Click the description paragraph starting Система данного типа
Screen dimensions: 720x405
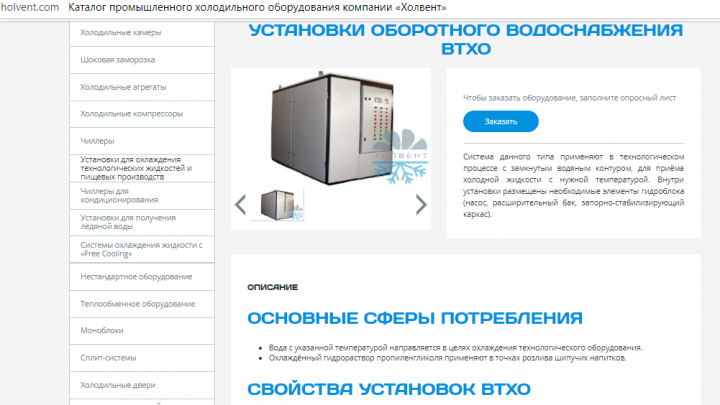click(574, 186)
